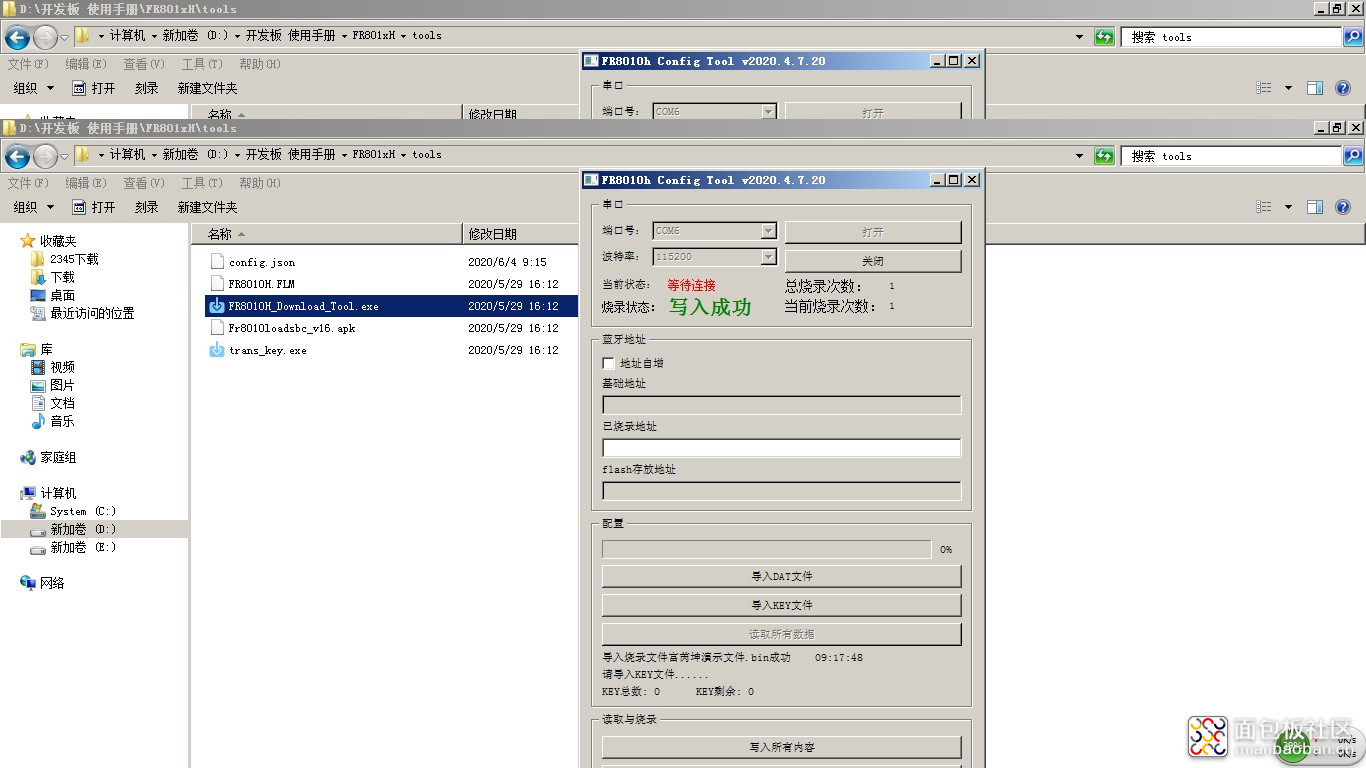The width and height of the screenshot is (1366, 768).
Task: Open Help in the back Explorer window
Action: [1343, 88]
